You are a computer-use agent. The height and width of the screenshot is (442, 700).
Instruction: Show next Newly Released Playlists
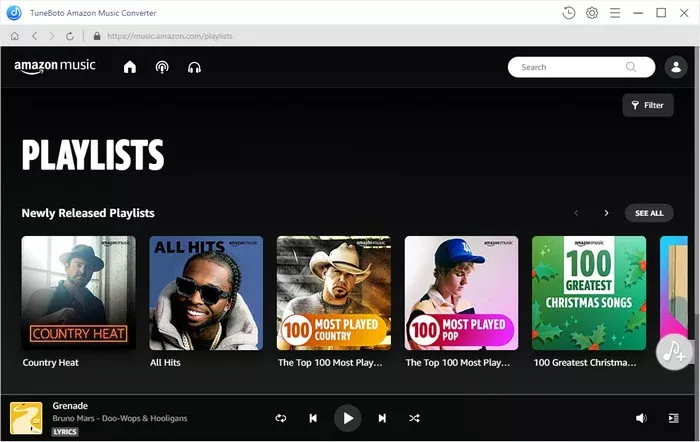(x=606, y=213)
